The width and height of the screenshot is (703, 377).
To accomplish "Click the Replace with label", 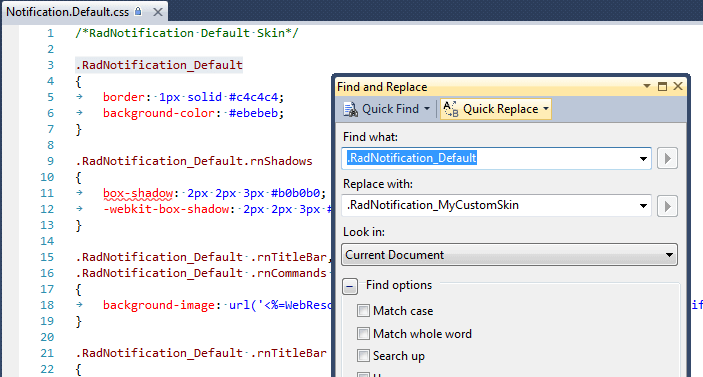I will [378, 184].
